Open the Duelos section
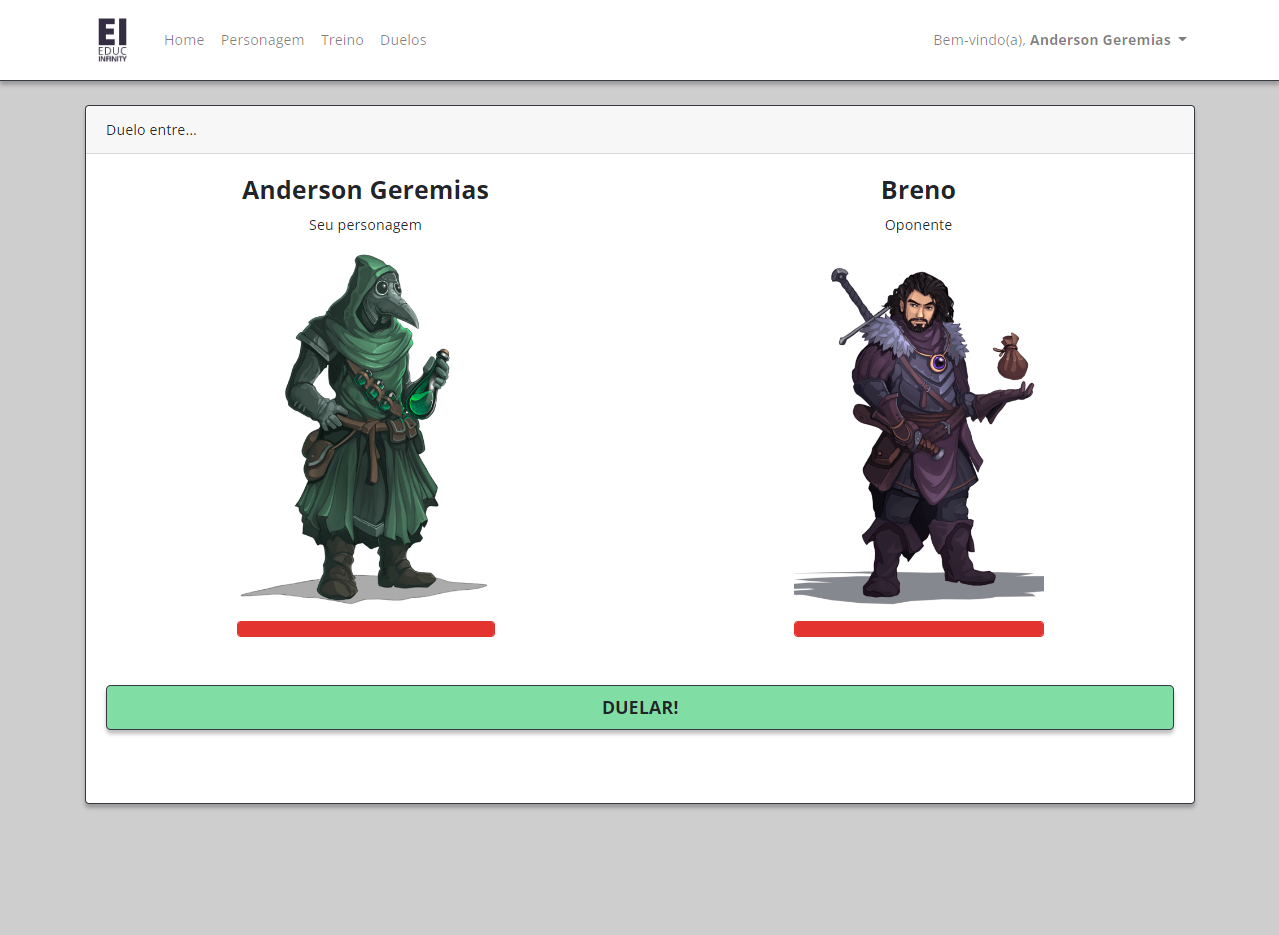The width and height of the screenshot is (1279, 935). (x=403, y=40)
